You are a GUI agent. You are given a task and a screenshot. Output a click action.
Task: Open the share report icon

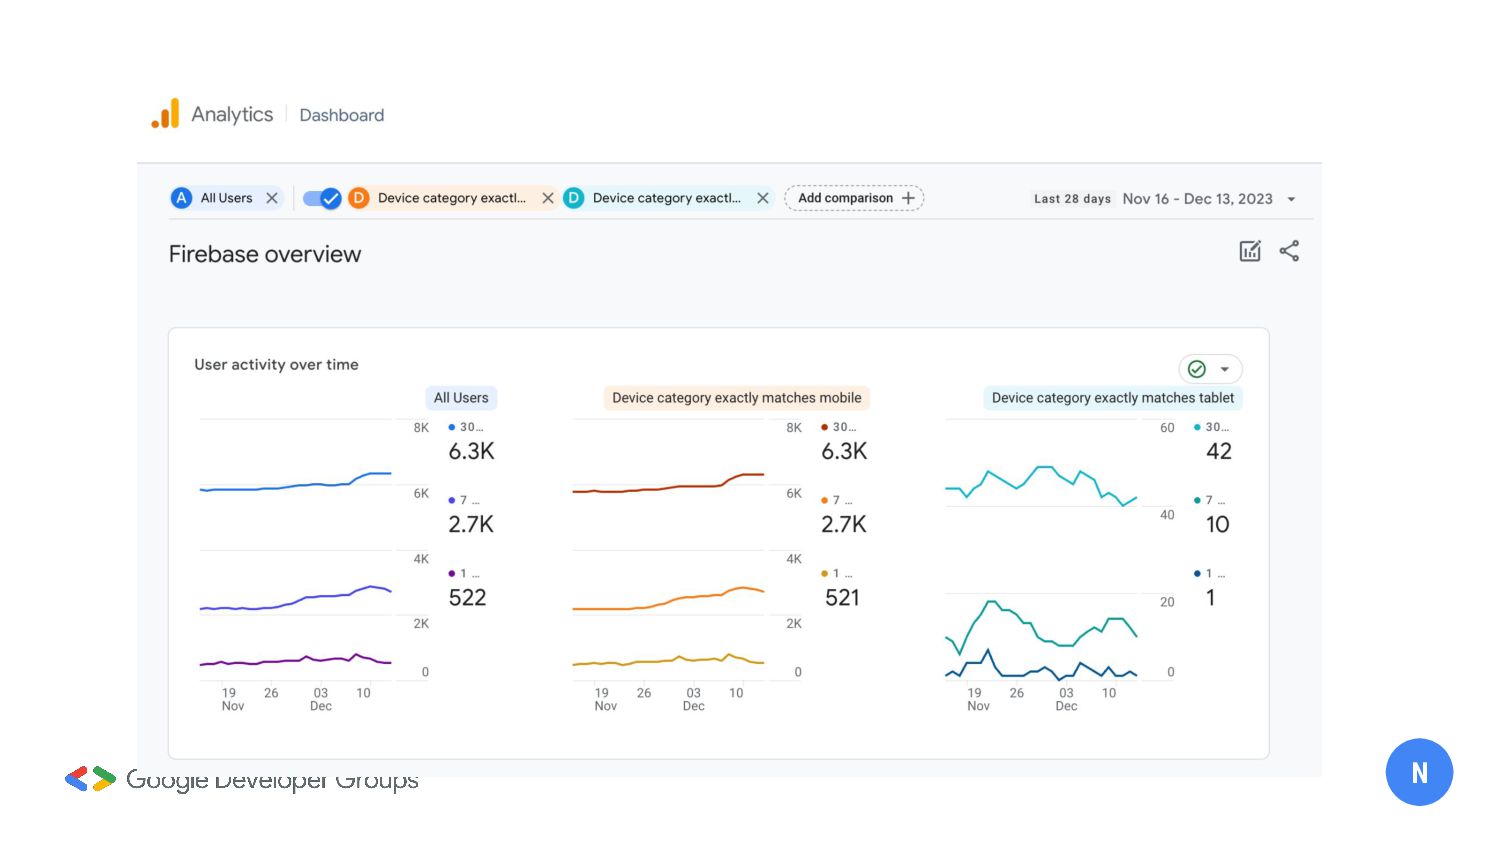point(1289,251)
